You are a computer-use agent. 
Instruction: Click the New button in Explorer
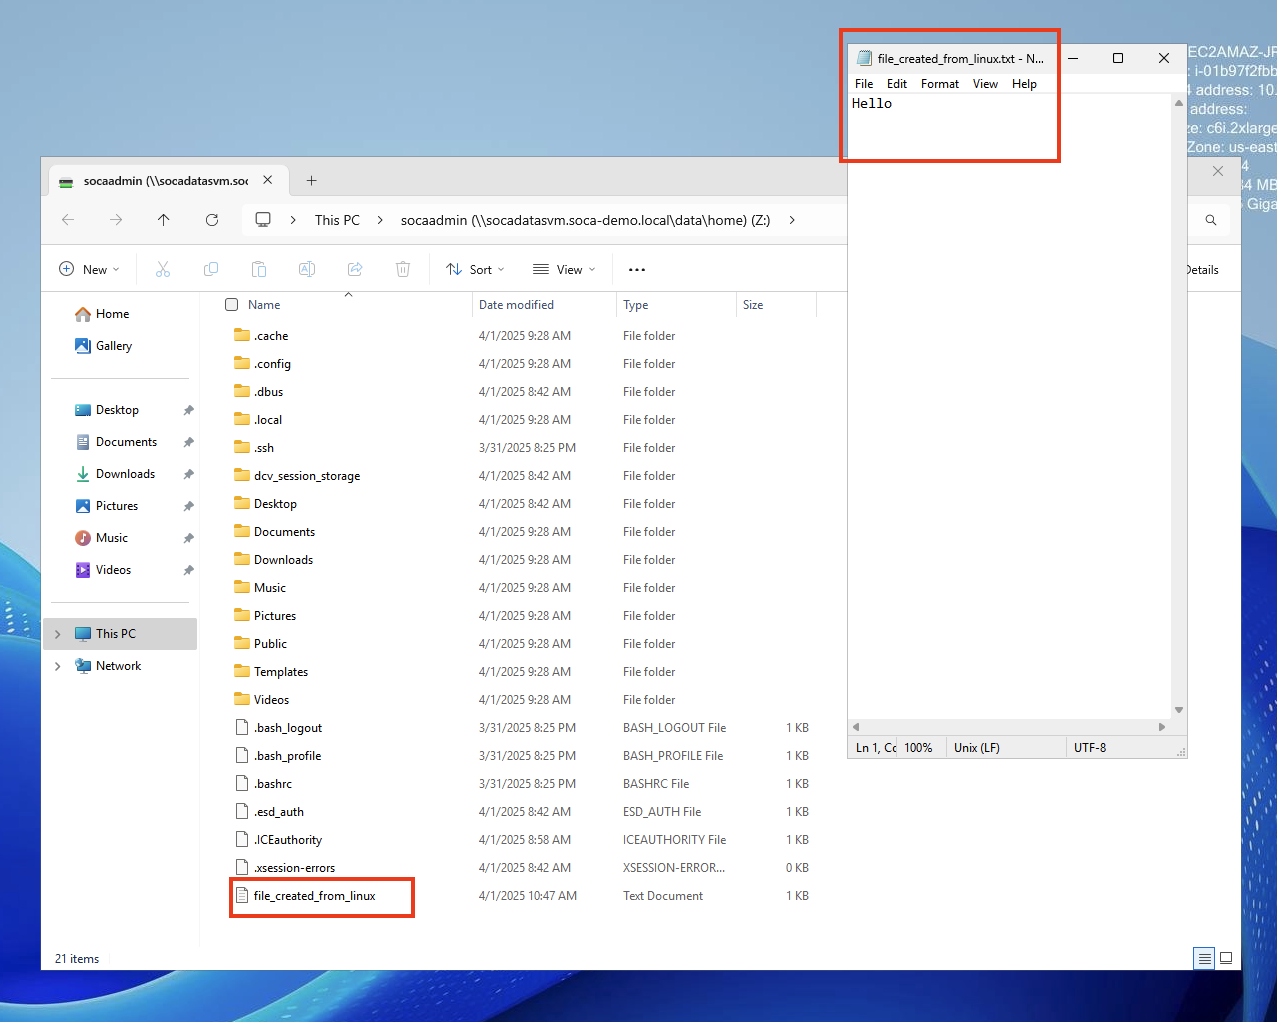click(x=89, y=269)
